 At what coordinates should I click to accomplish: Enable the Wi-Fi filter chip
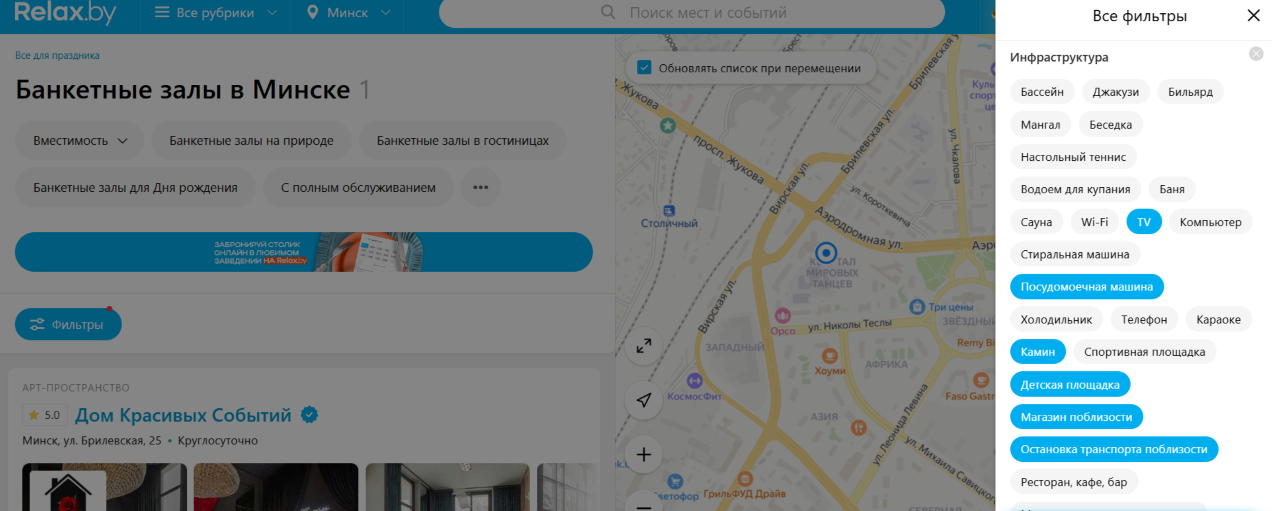[1095, 222]
